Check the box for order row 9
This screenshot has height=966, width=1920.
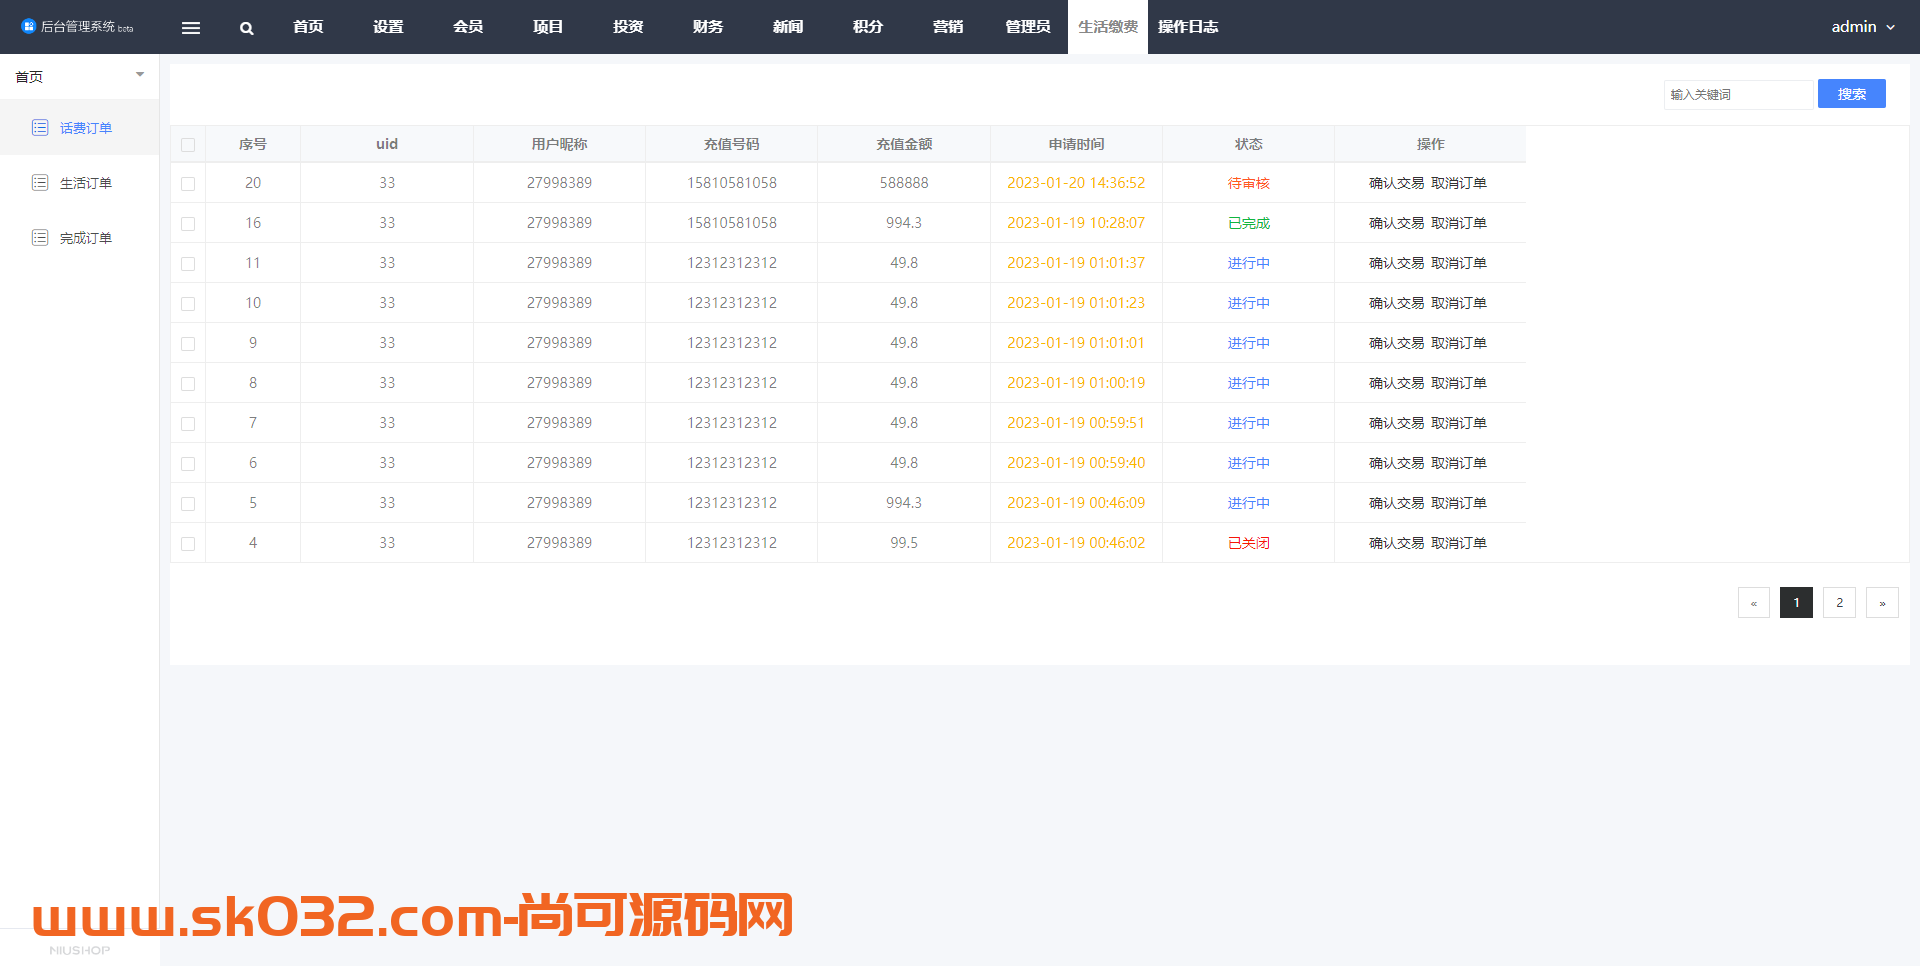click(188, 344)
